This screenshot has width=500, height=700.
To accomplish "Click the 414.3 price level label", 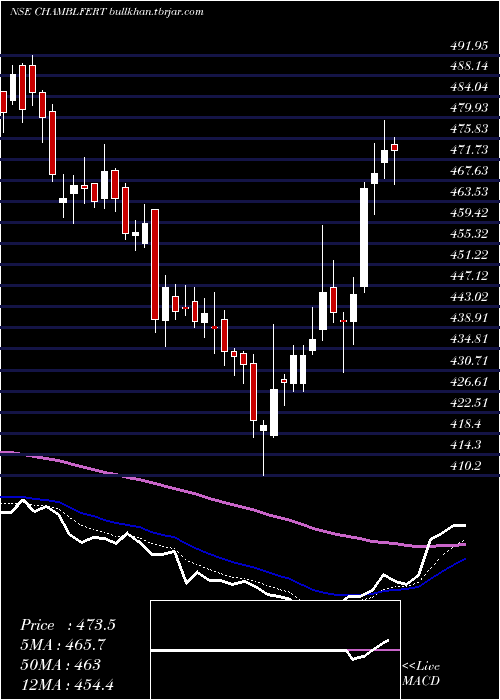I will 465,445.
